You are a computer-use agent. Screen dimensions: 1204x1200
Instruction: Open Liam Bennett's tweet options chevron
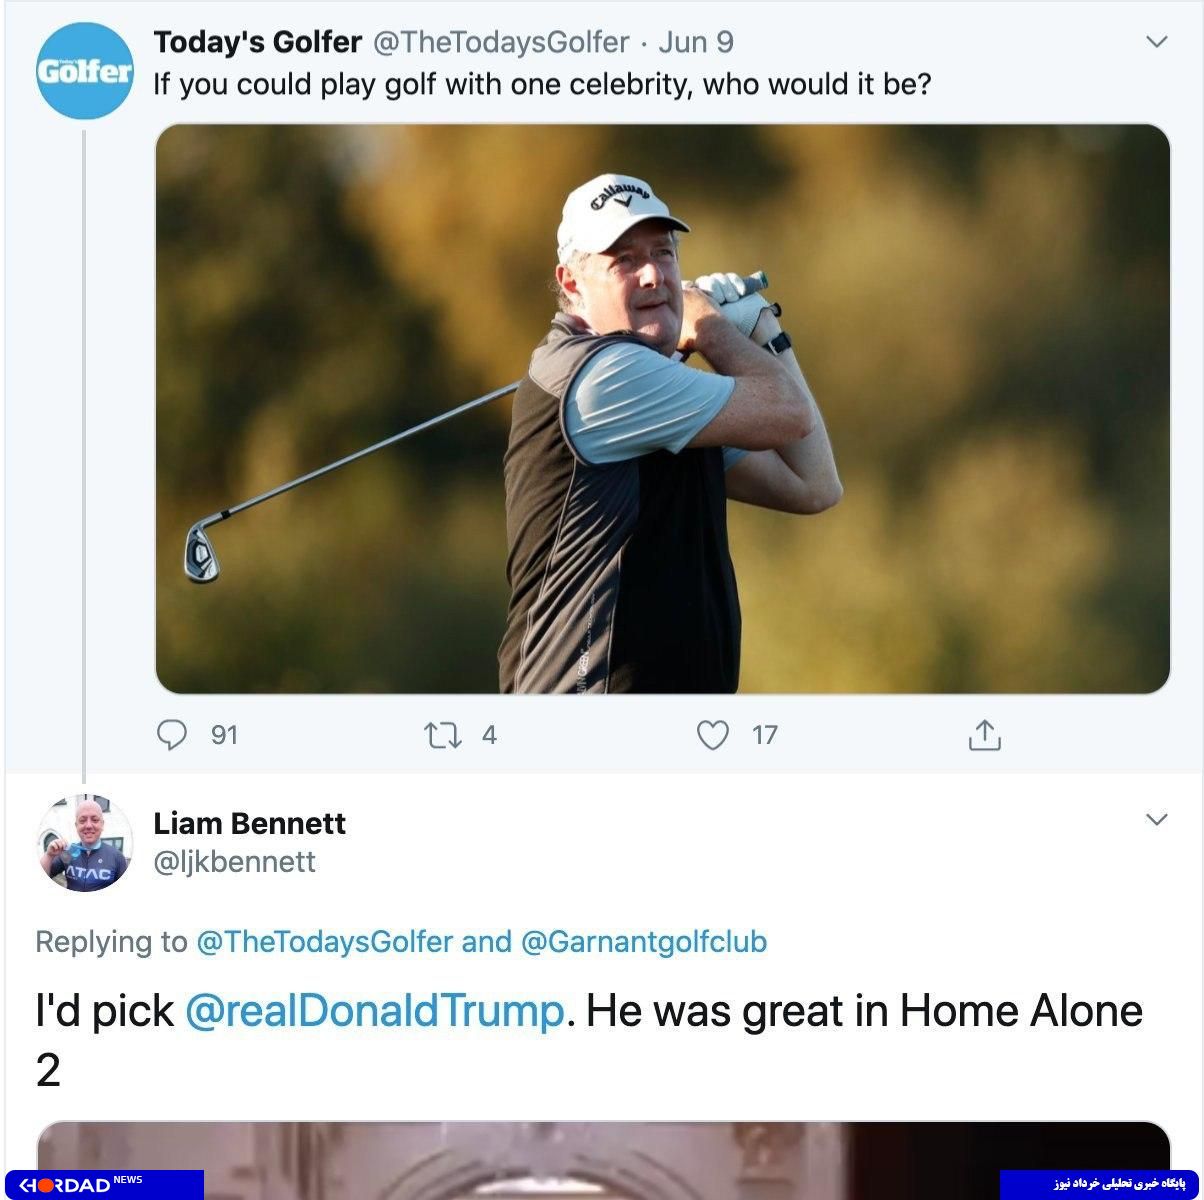[x=1156, y=820]
